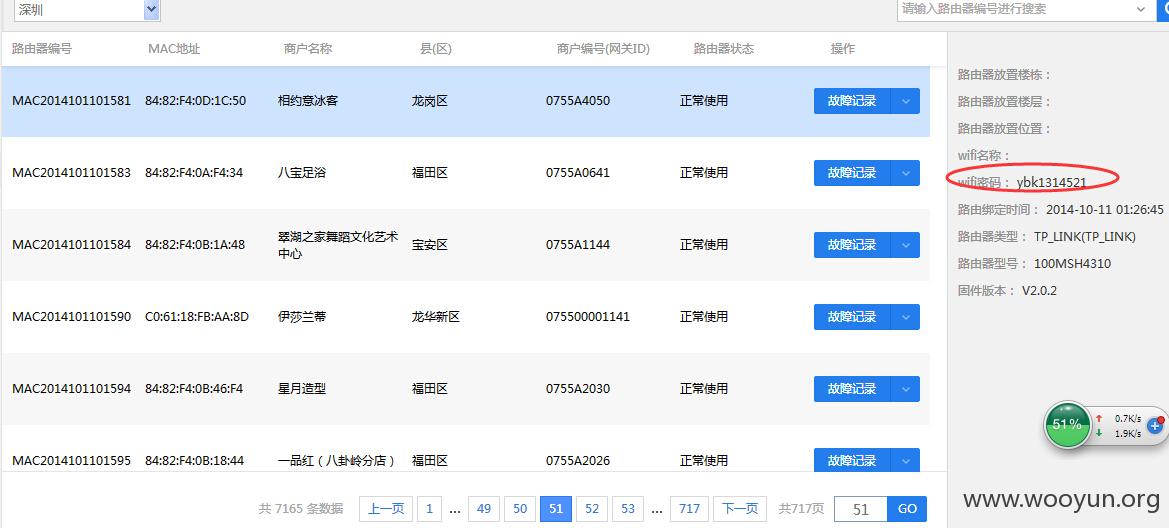1169x528 pixels.
Task: Click the 路由器状态 column header
Action: pyautogui.click(x=724, y=48)
